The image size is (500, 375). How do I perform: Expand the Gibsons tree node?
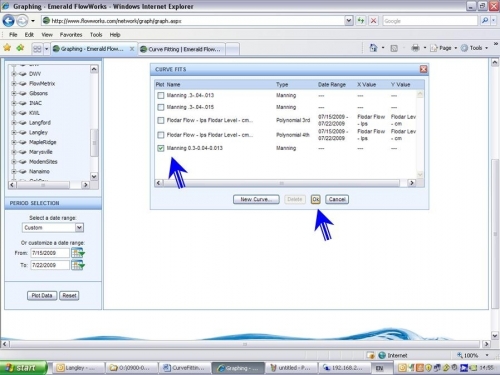[x=14, y=93]
